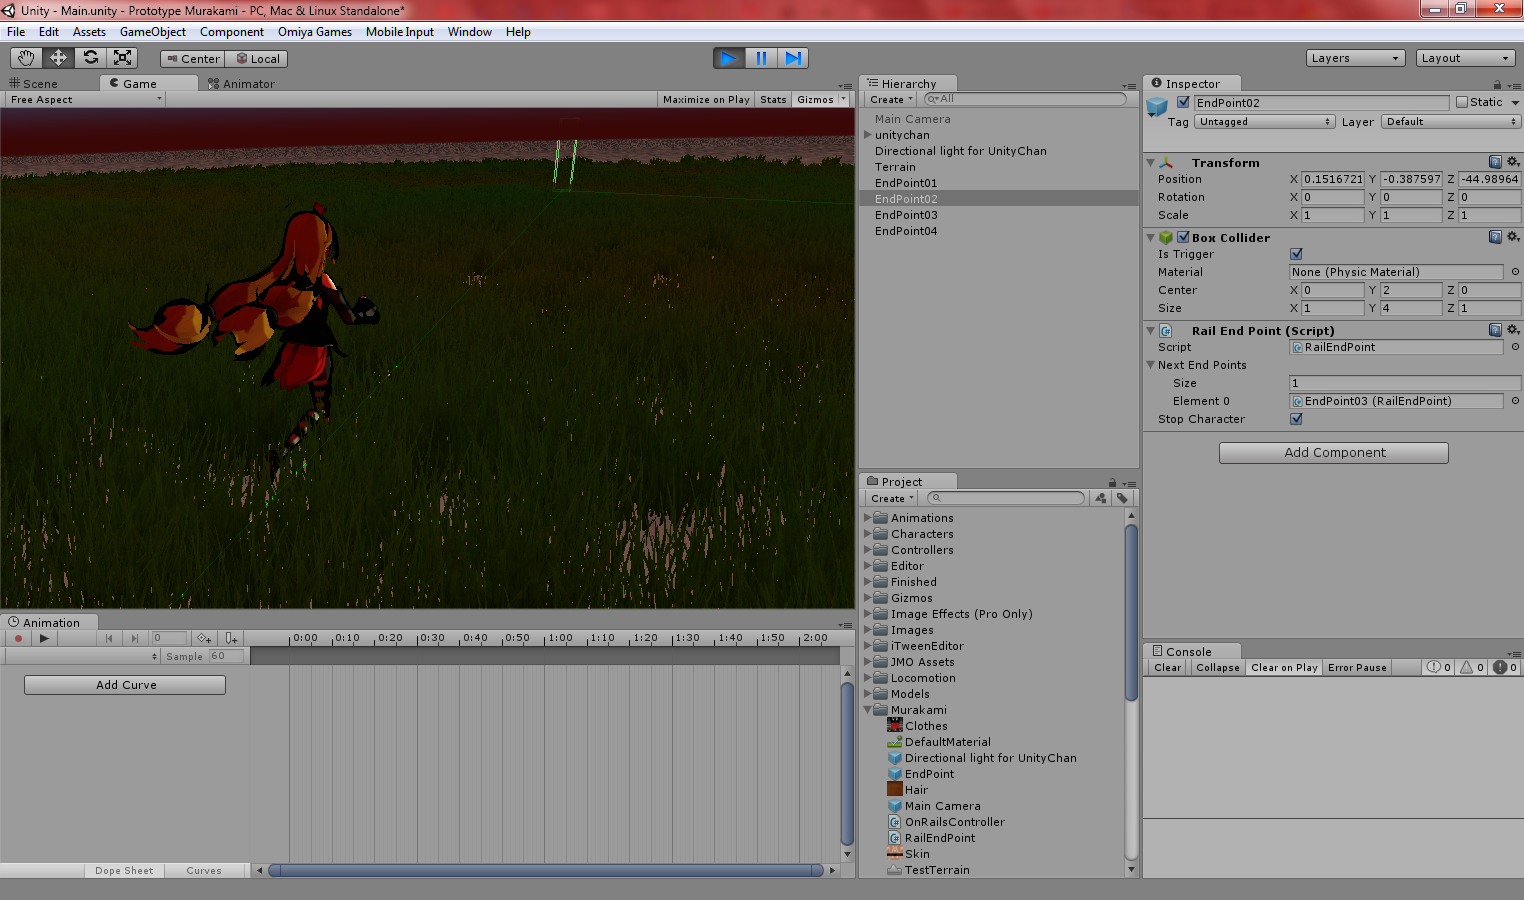Search by type in Project panel

click(x=1101, y=498)
